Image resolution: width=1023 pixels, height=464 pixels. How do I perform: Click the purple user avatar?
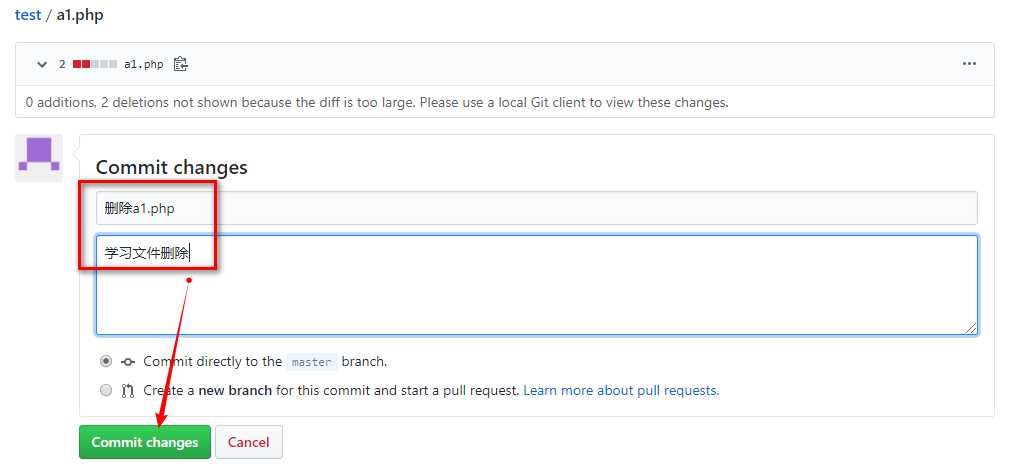click(x=39, y=157)
